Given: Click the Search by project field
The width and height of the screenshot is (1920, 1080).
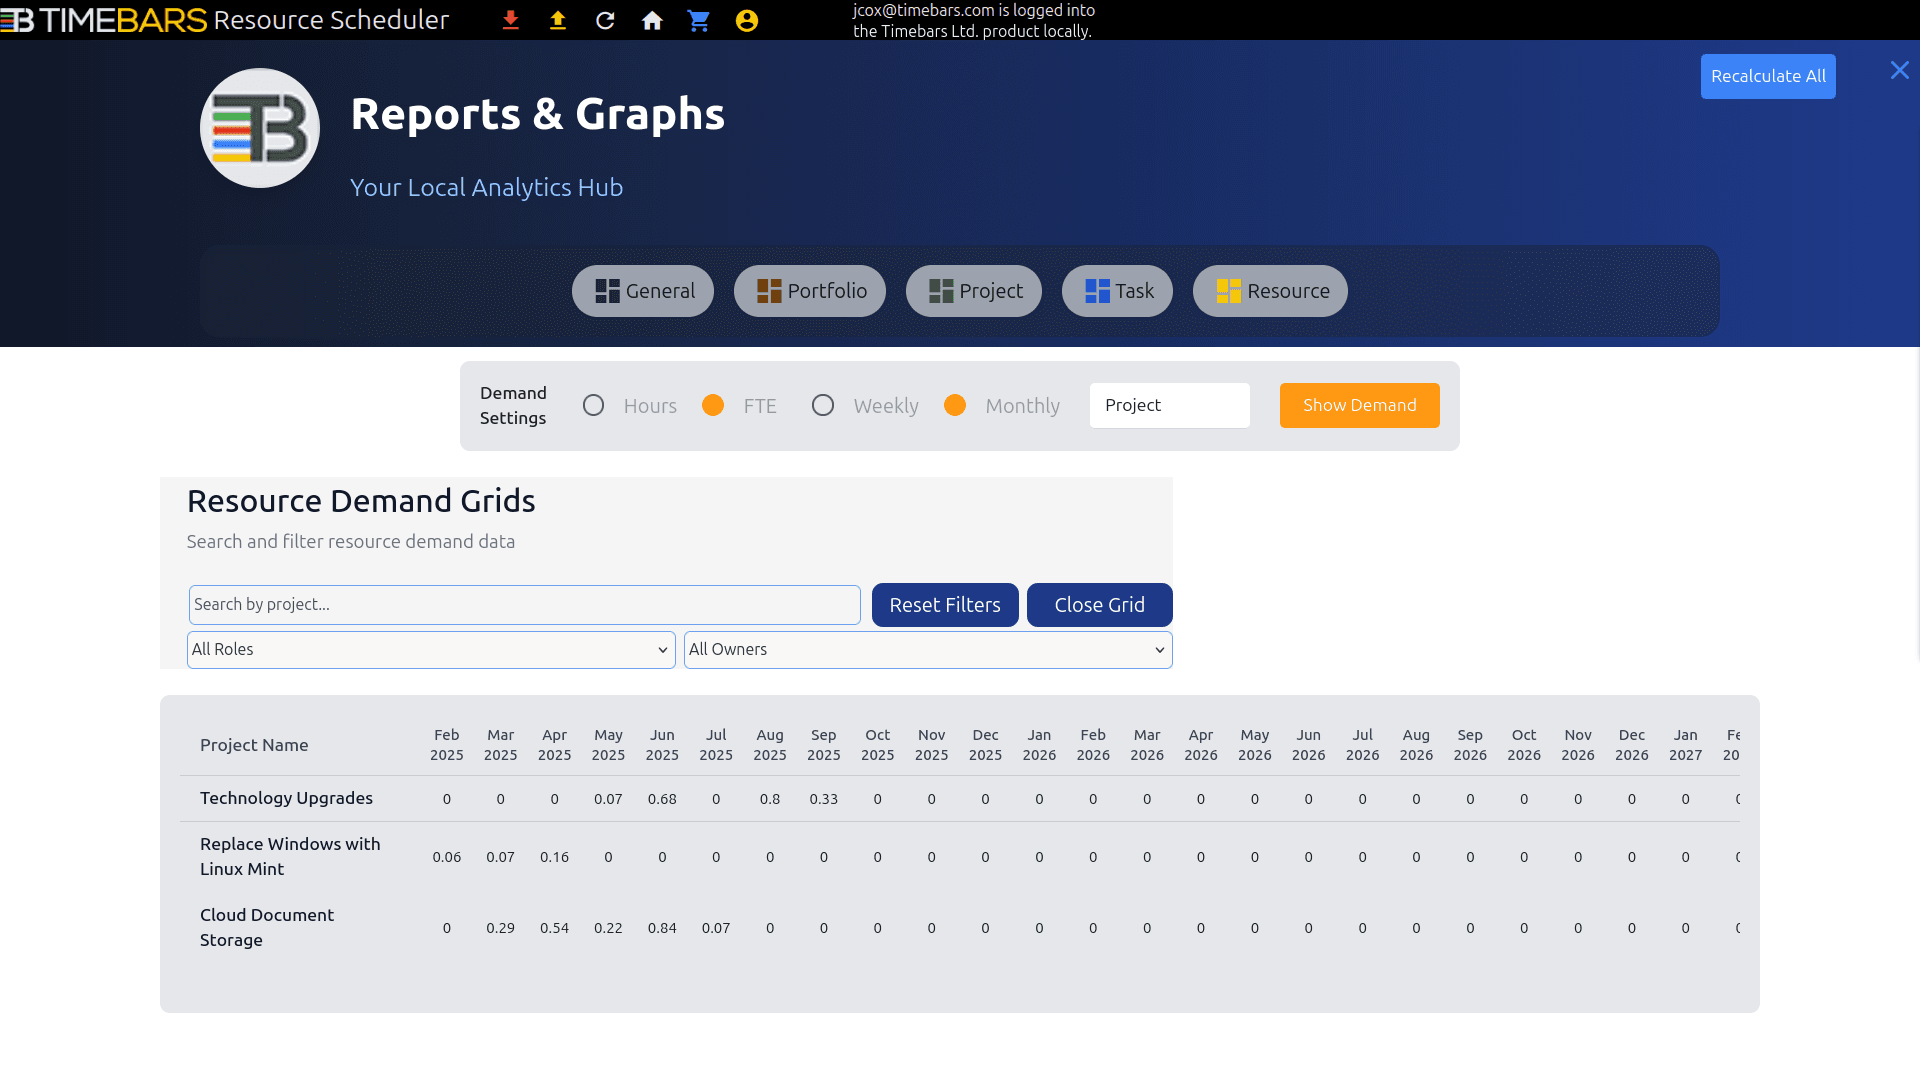Looking at the screenshot, I should [x=525, y=605].
